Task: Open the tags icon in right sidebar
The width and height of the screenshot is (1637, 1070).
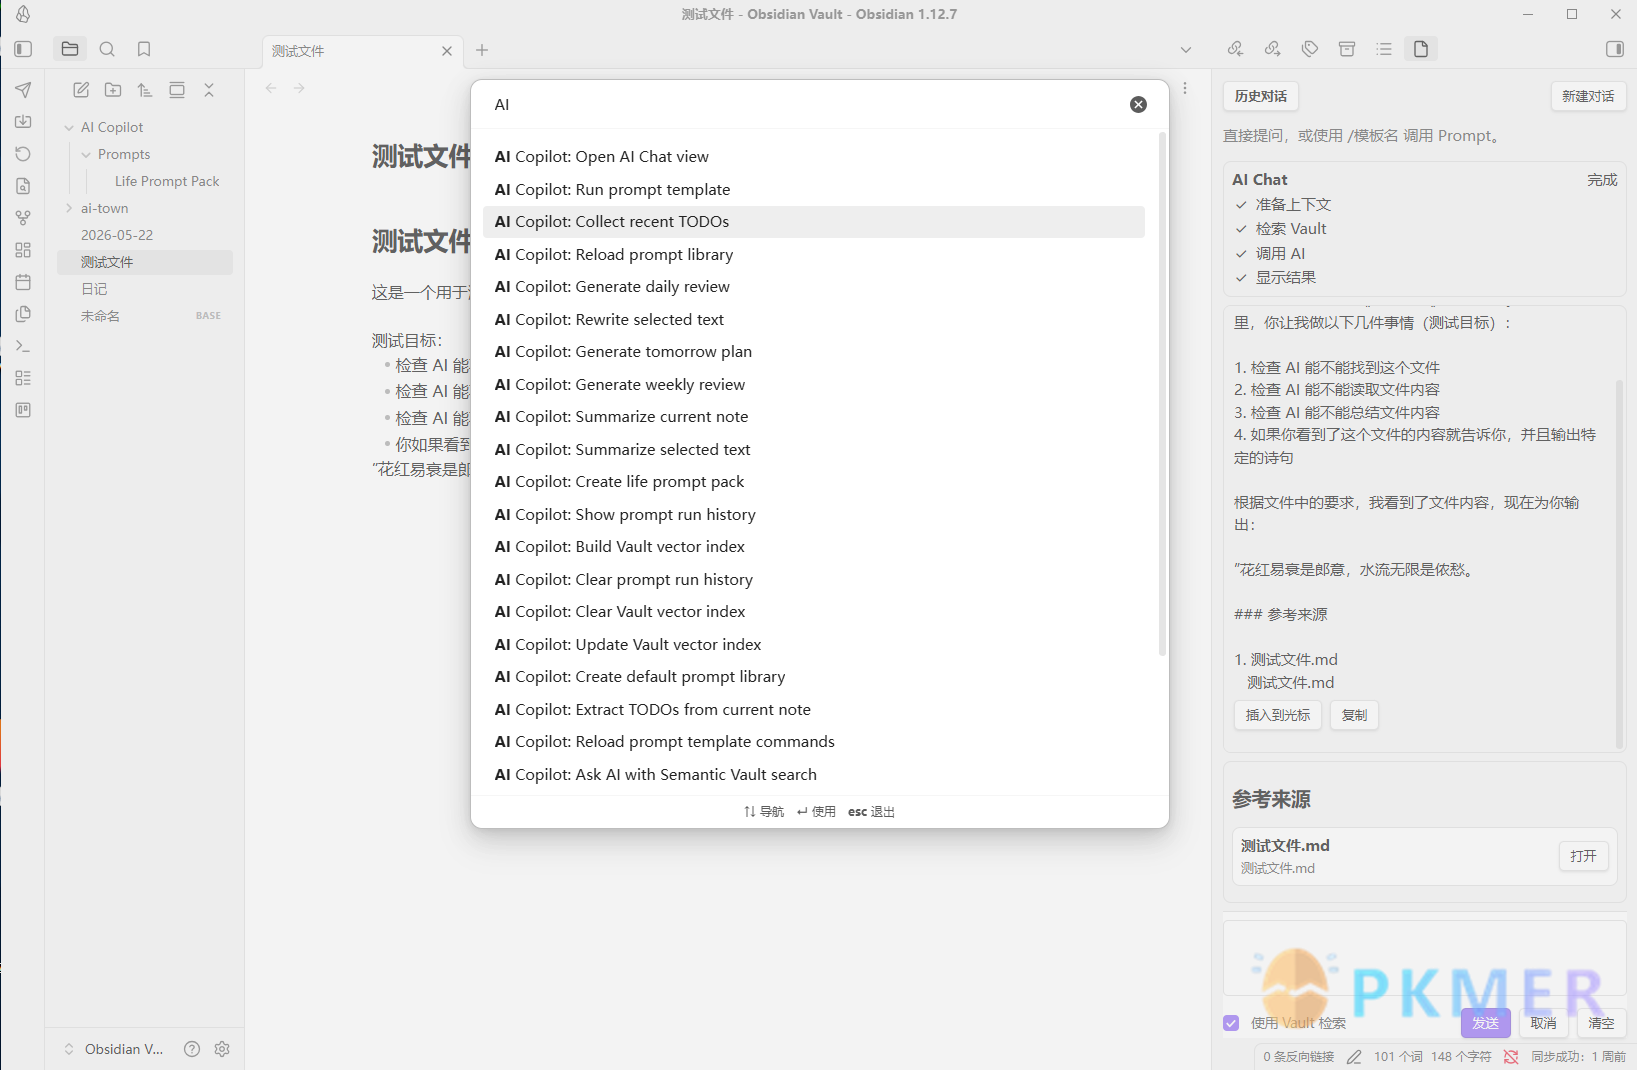Action: tap(1310, 49)
